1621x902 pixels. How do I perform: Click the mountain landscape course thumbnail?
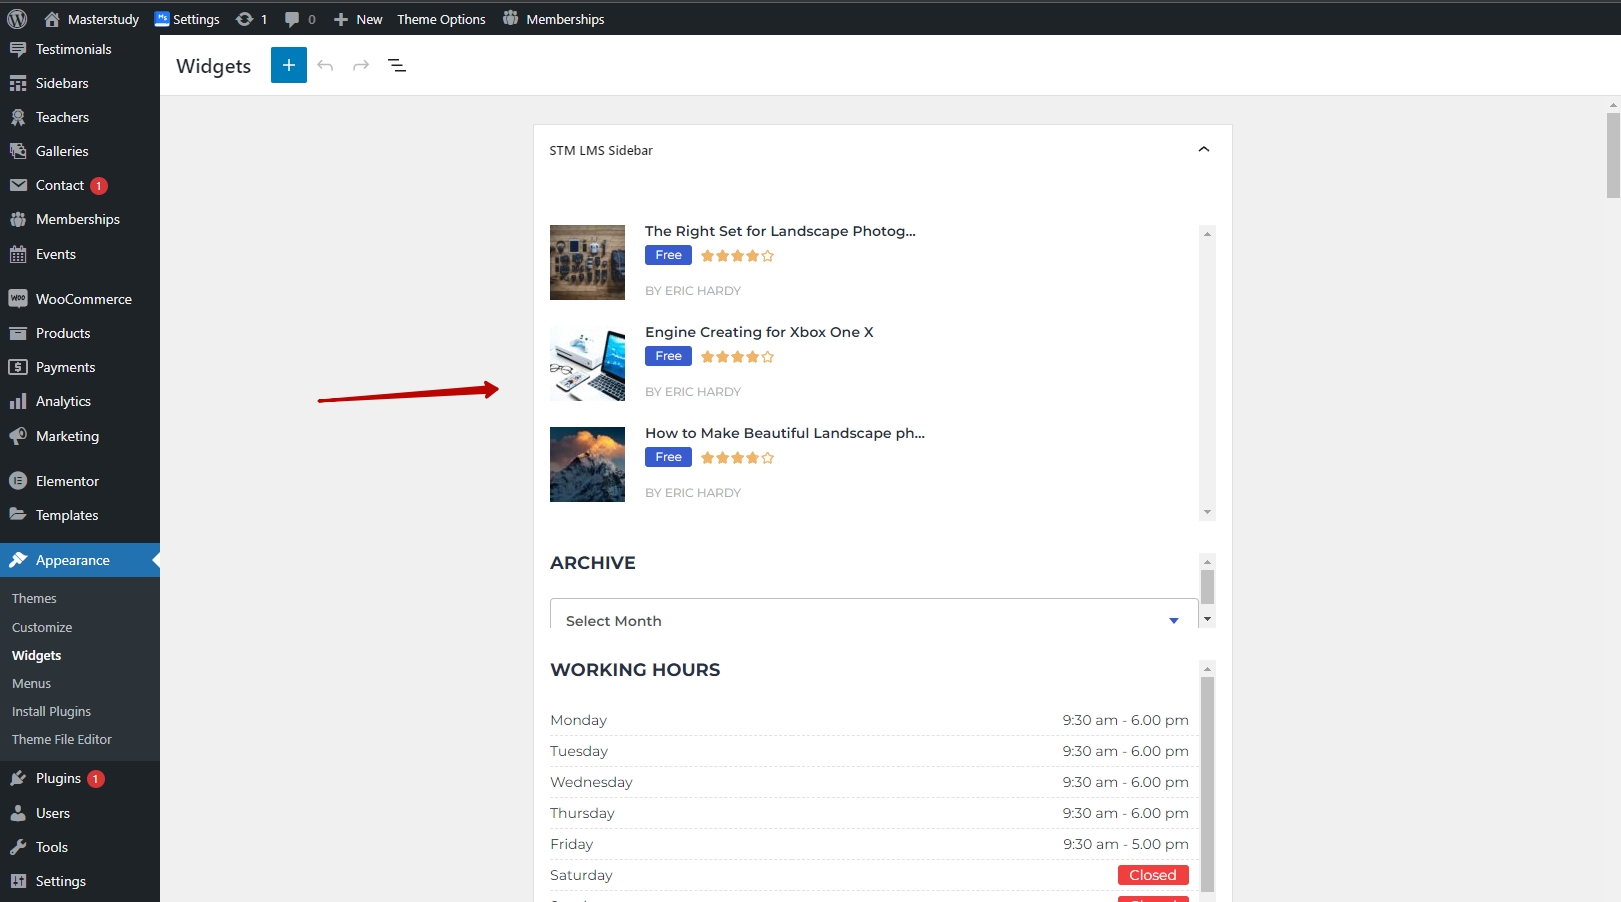[x=587, y=464]
